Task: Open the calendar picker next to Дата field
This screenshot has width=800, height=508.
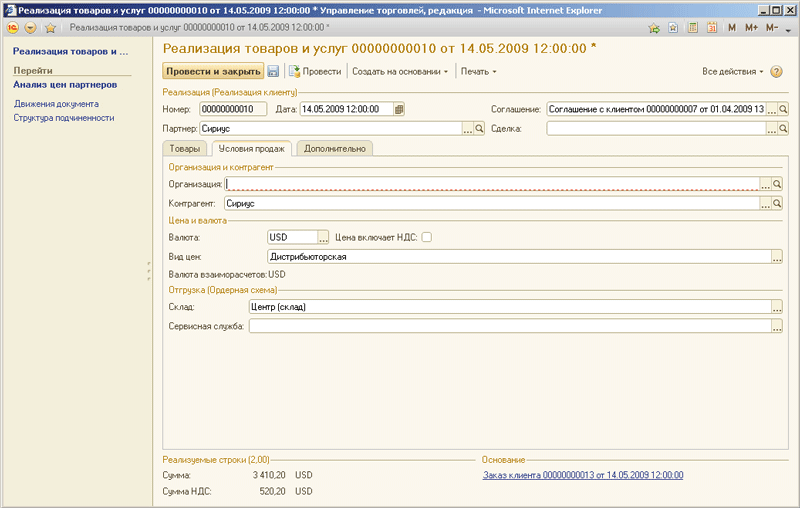Action: pos(399,109)
